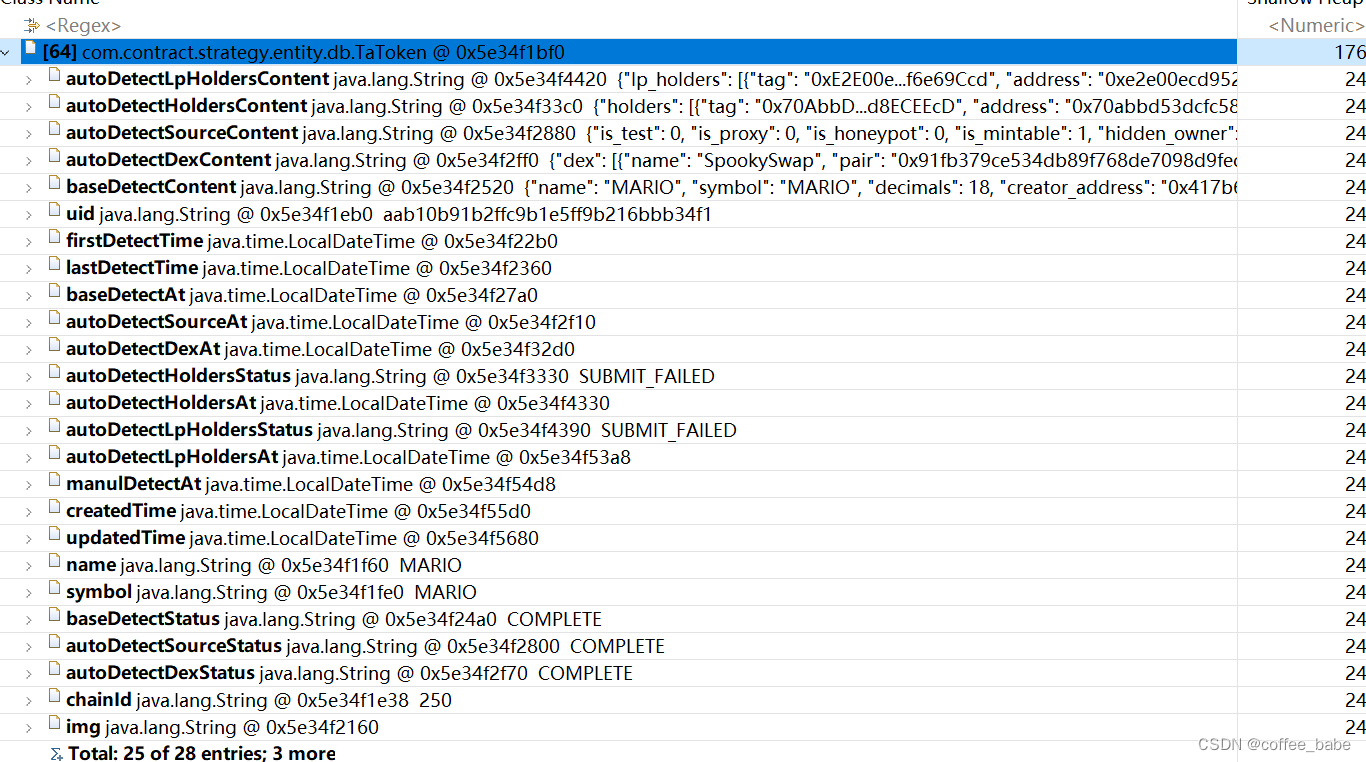Collapse the TaToken @ 0x5e34f1bf0 node

click(x=7, y=52)
